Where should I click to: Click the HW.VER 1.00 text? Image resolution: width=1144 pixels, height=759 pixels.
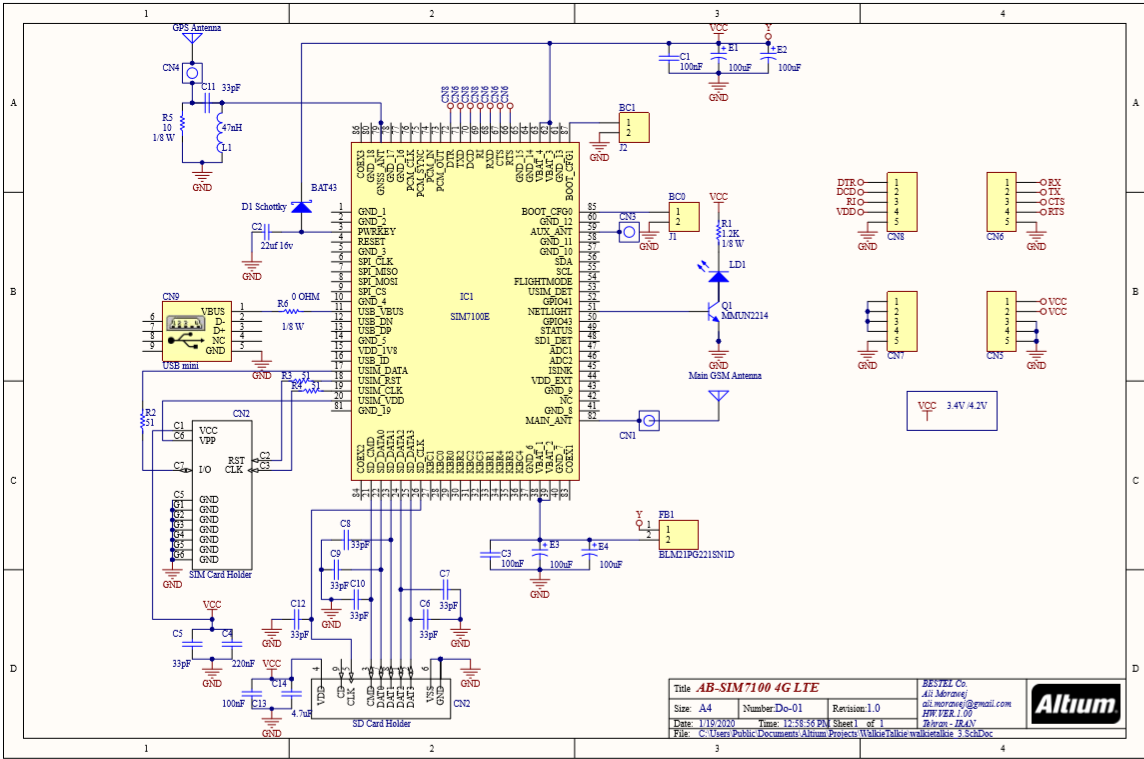(947, 714)
